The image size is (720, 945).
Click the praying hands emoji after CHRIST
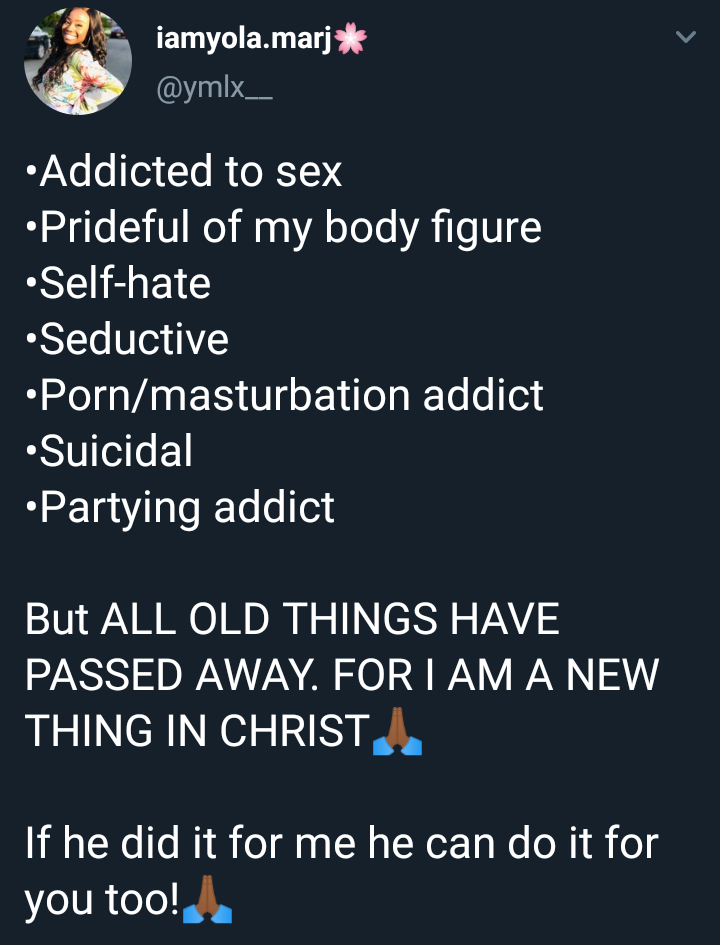(x=397, y=732)
